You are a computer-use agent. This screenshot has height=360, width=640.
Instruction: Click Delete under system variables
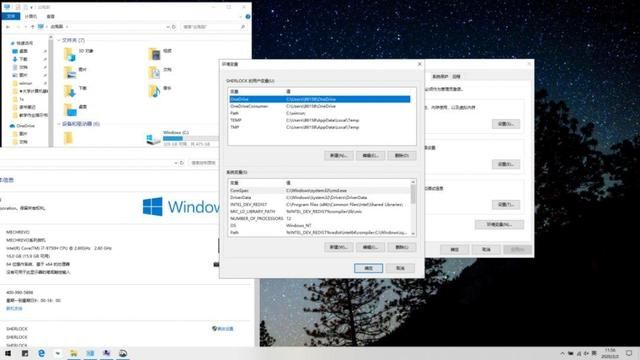coord(402,247)
